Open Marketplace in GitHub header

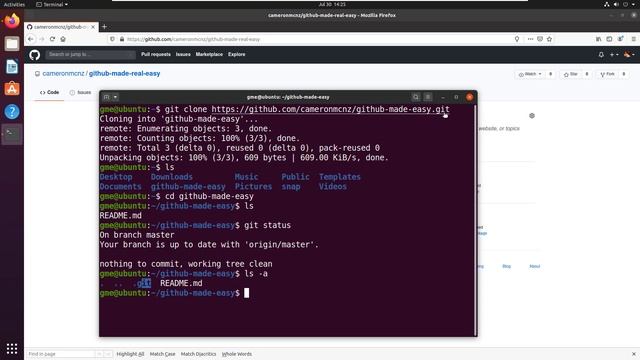pos(209,54)
